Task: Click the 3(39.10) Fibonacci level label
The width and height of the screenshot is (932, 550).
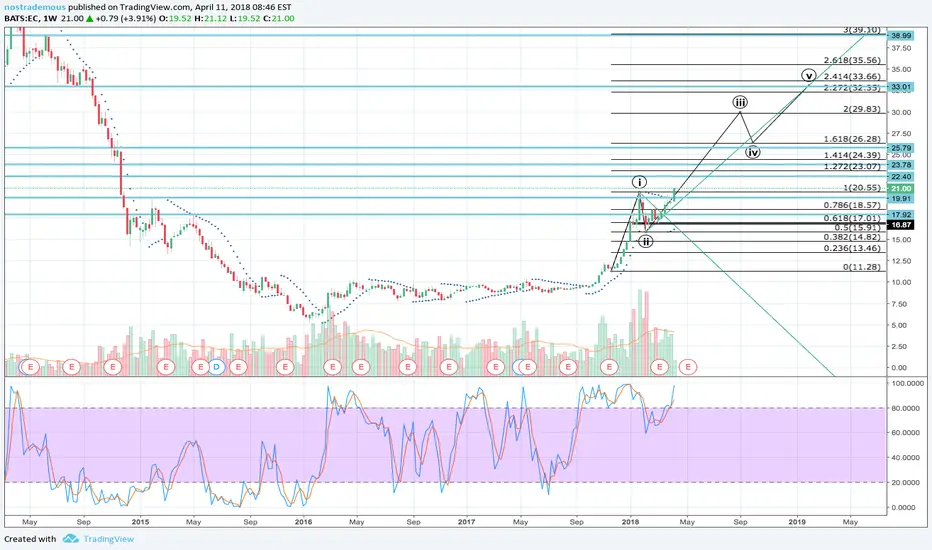Action: pos(862,30)
